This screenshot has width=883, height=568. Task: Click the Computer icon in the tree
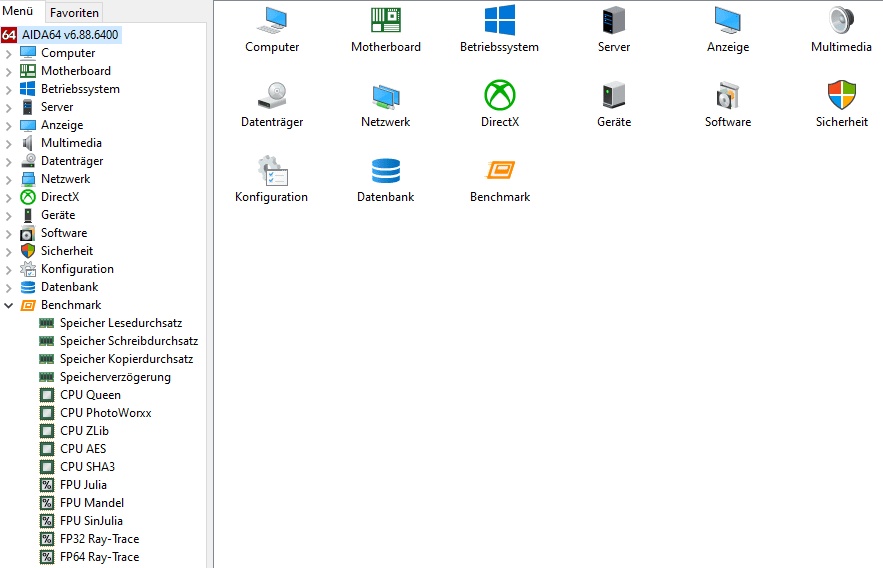(x=28, y=53)
